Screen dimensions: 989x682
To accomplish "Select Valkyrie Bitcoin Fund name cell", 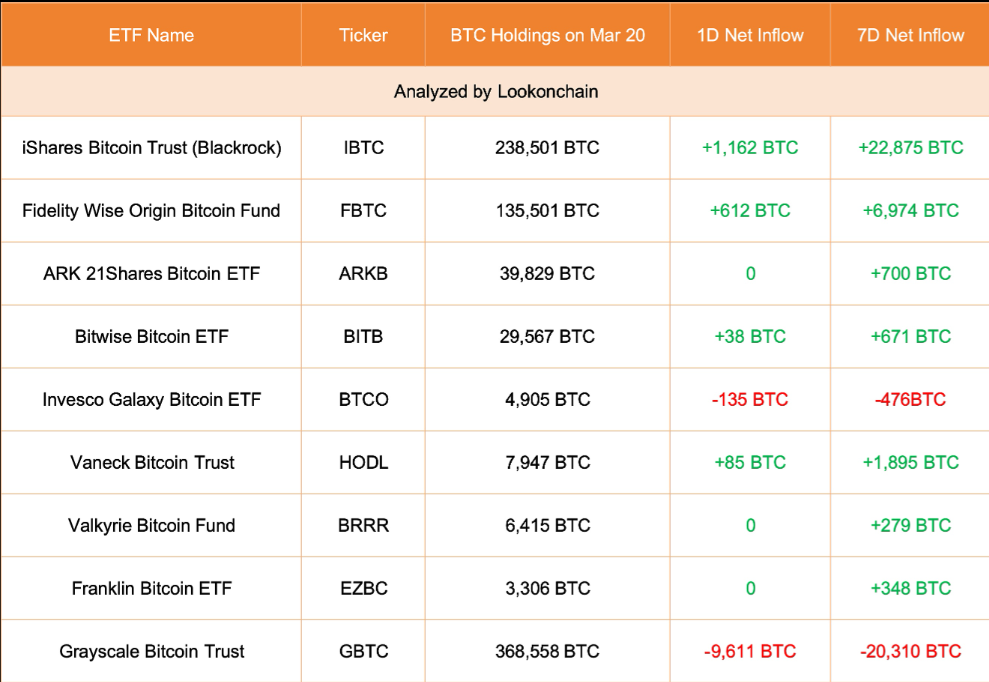I will pos(151,526).
